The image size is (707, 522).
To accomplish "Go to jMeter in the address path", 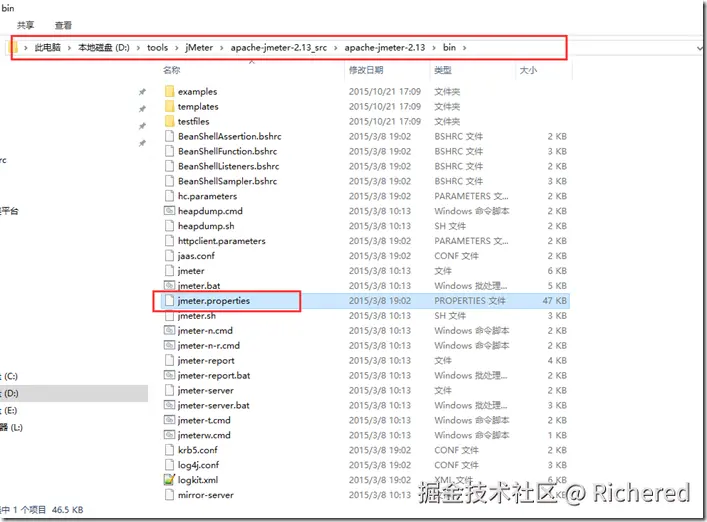I will click(199, 47).
